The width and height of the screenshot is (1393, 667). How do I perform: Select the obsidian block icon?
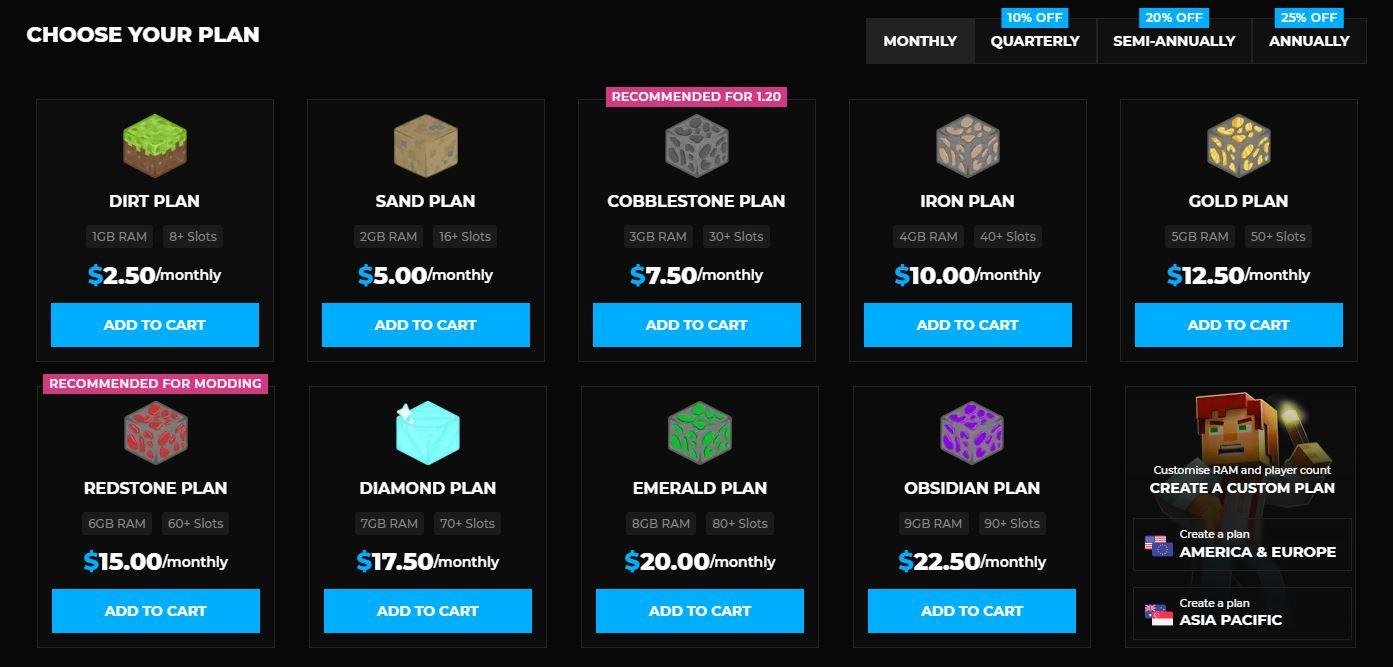(970, 432)
